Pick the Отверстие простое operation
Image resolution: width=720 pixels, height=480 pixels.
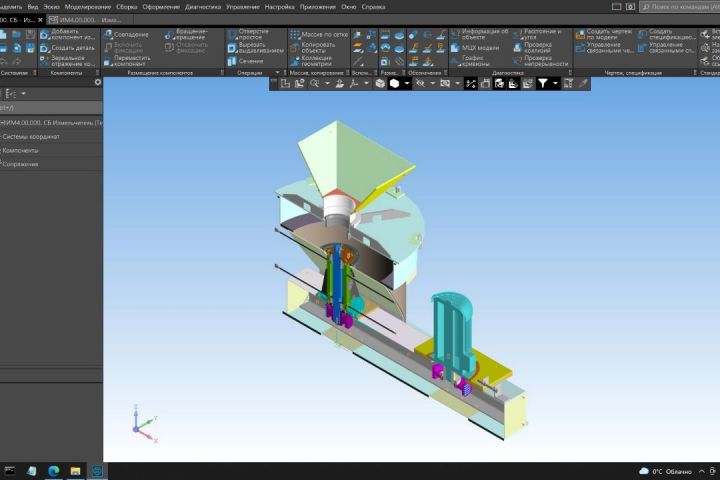[x=248, y=34]
